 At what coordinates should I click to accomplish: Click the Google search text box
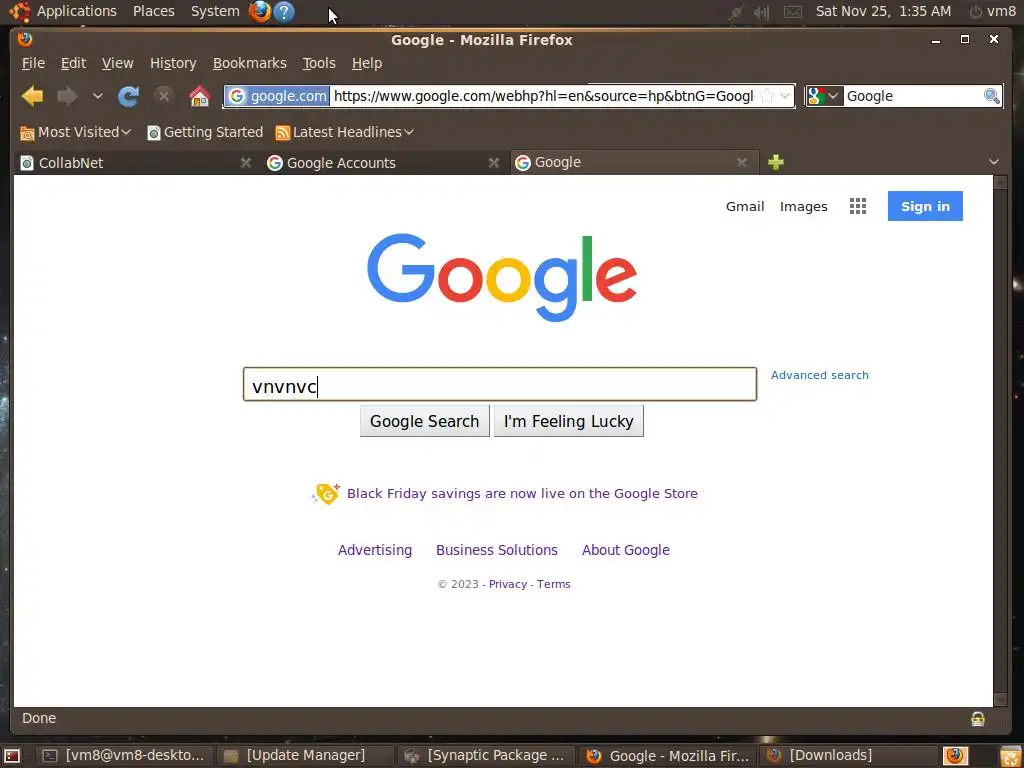tap(500, 384)
